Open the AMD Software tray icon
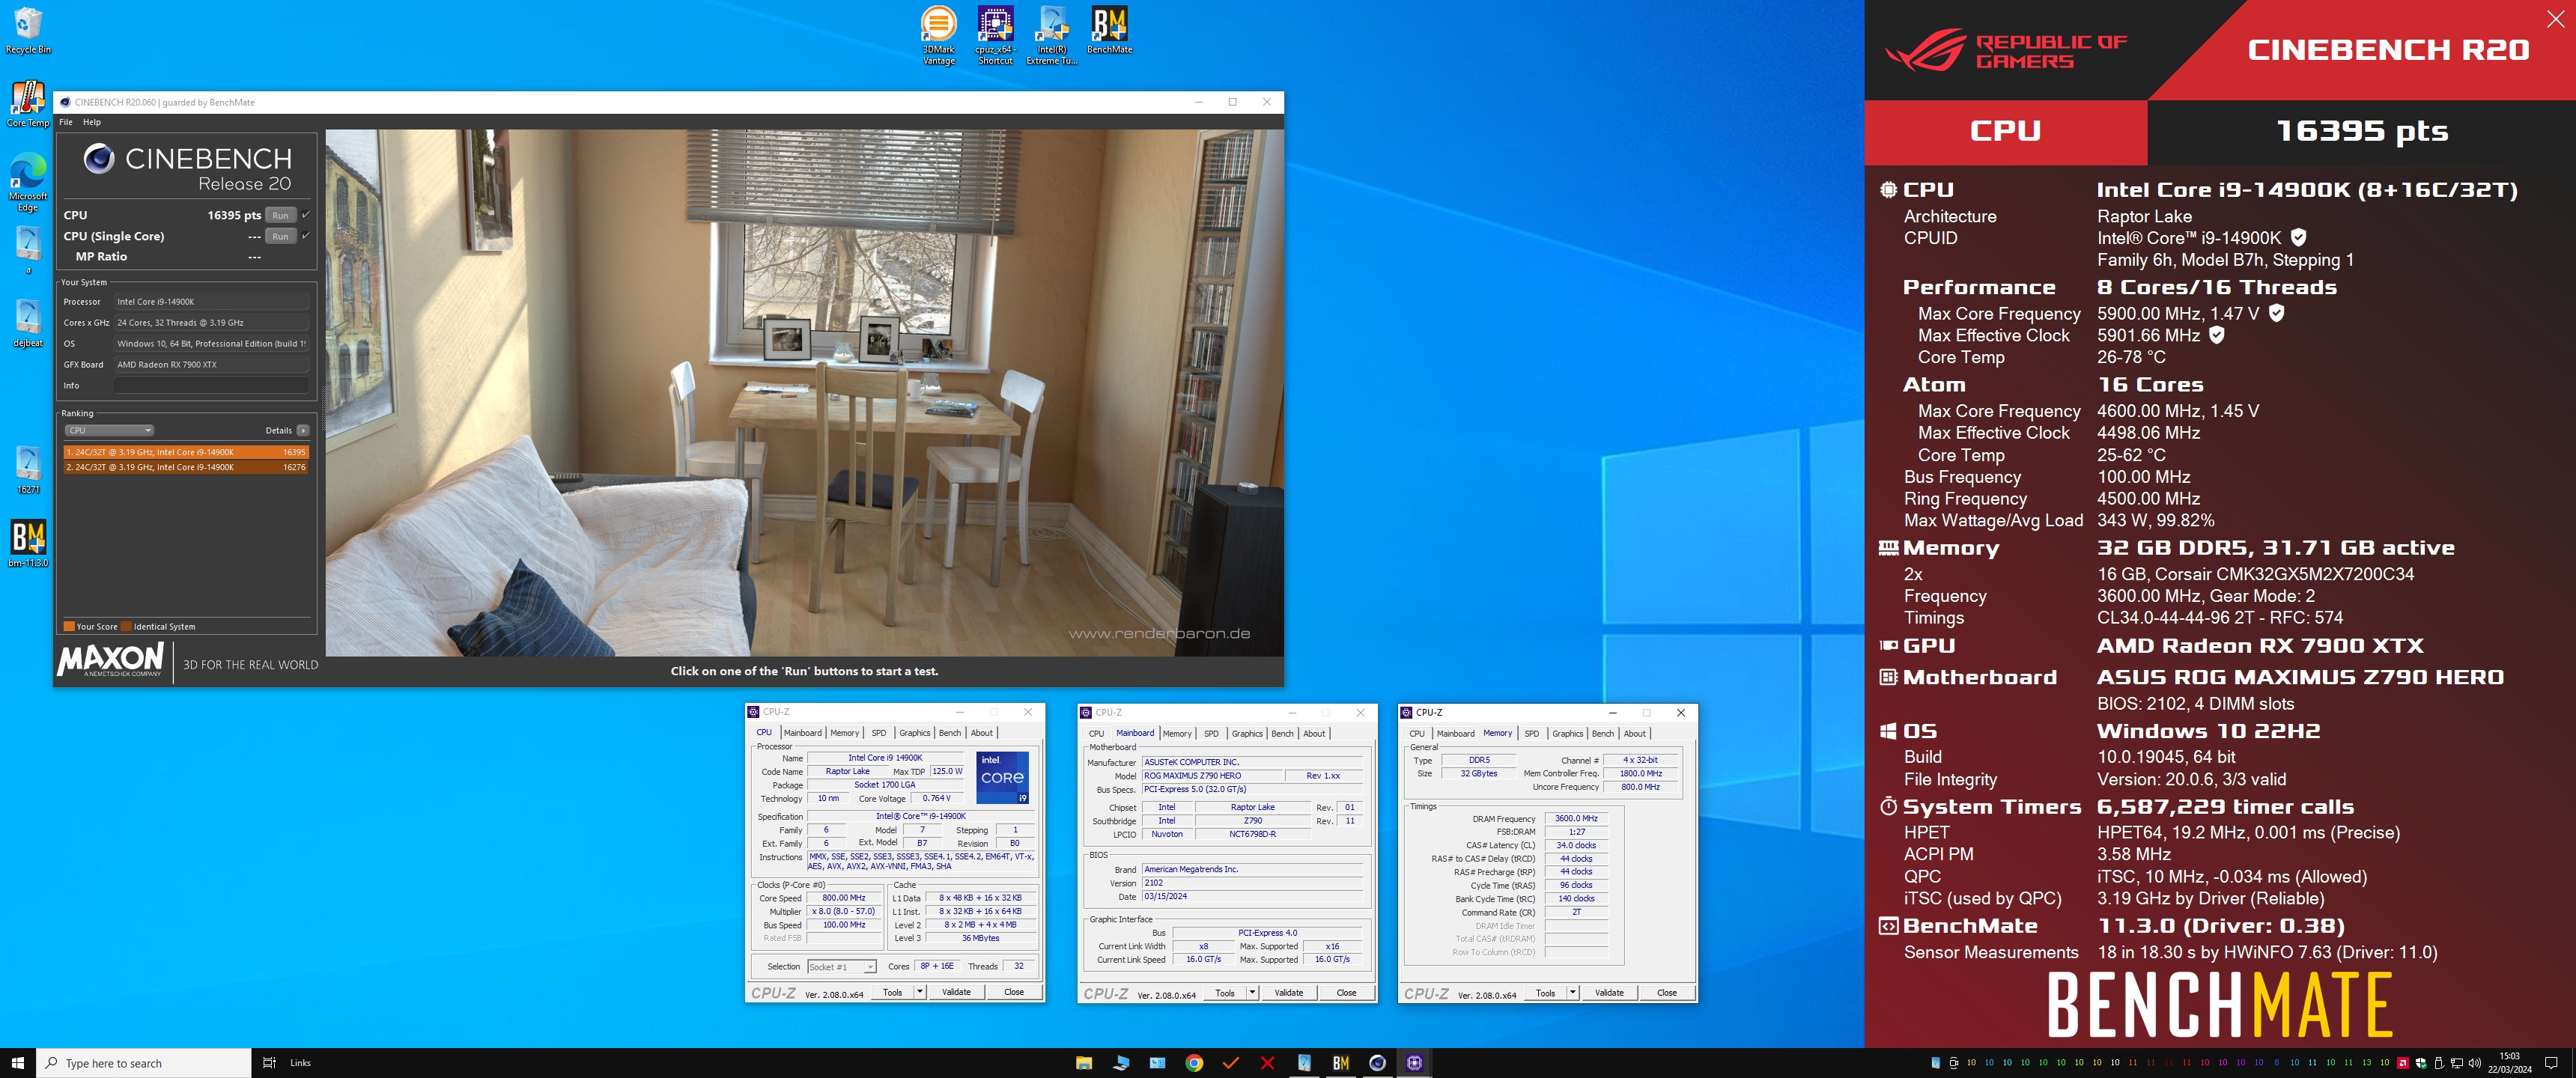The image size is (2576, 1078). click(x=2402, y=1063)
